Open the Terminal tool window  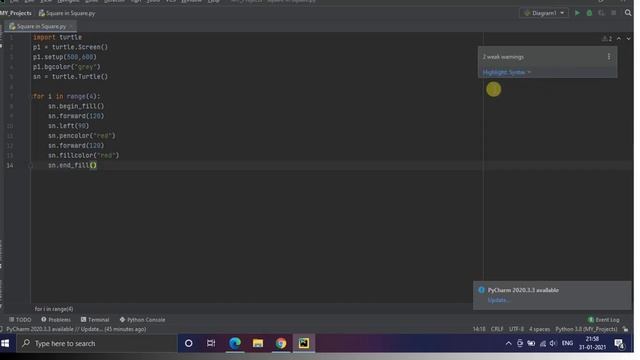point(95,320)
